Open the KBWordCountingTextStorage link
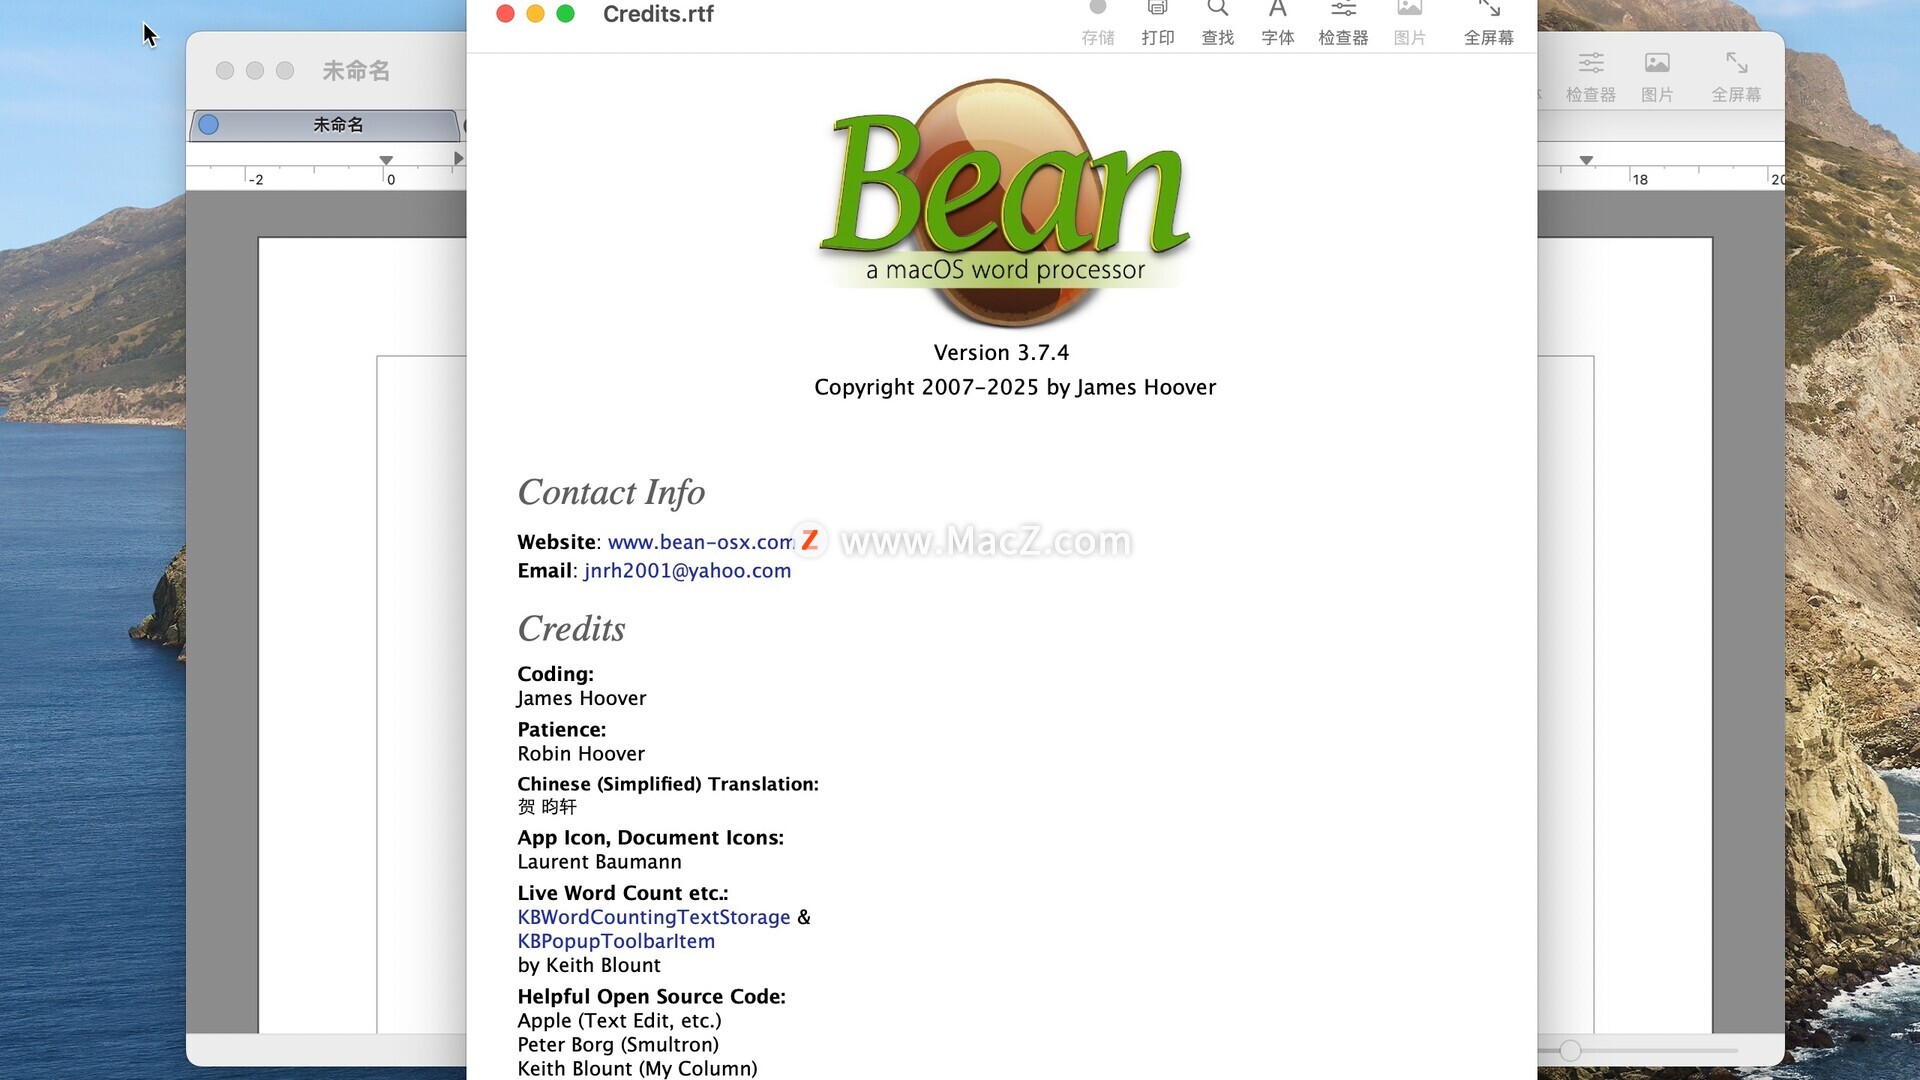1920x1080 pixels. click(x=653, y=917)
